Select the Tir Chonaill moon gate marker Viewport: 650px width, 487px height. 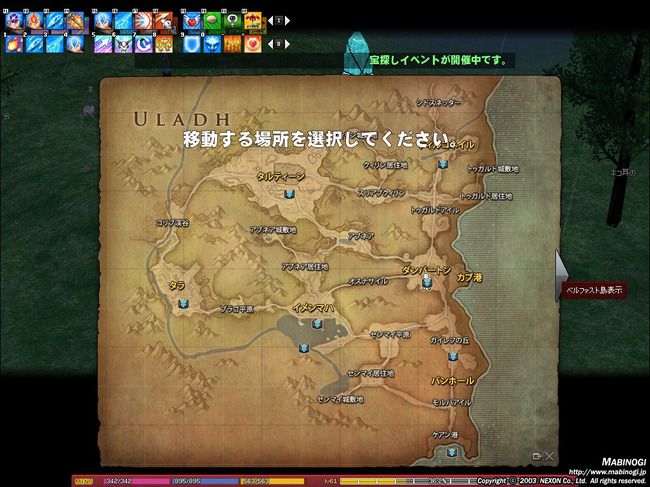443,164
